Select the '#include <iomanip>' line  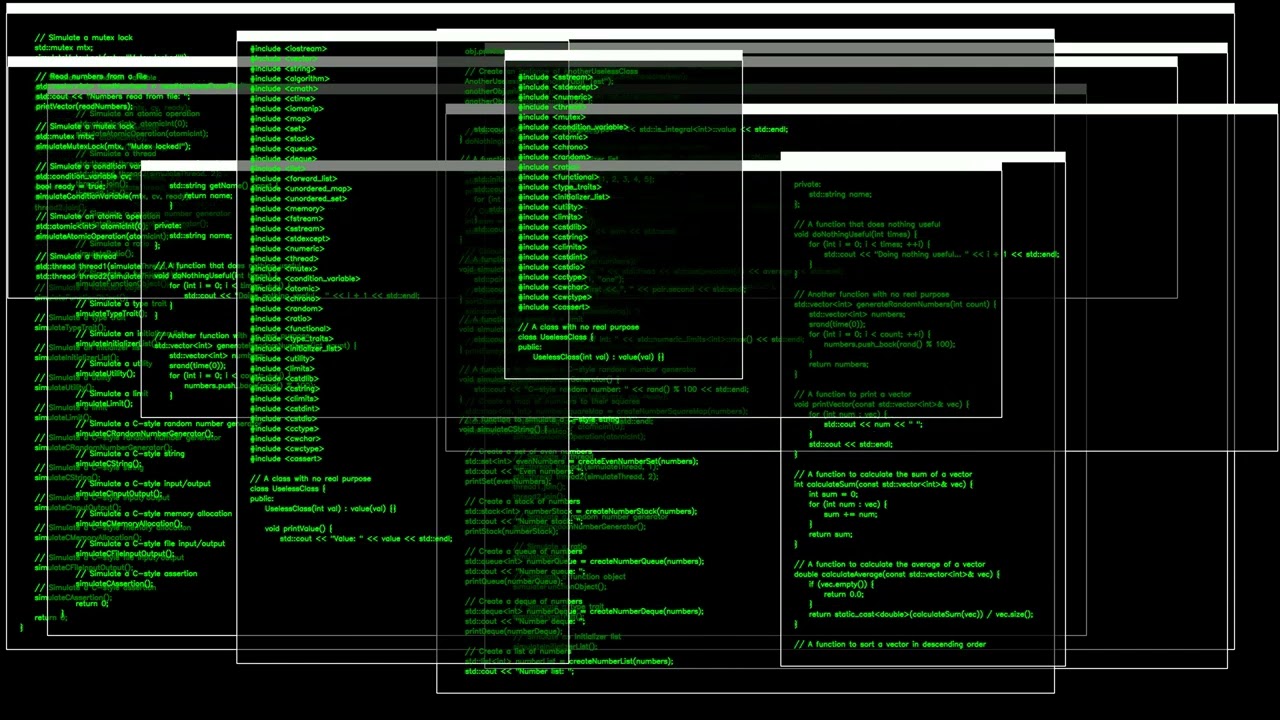click(x=287, y=108)
